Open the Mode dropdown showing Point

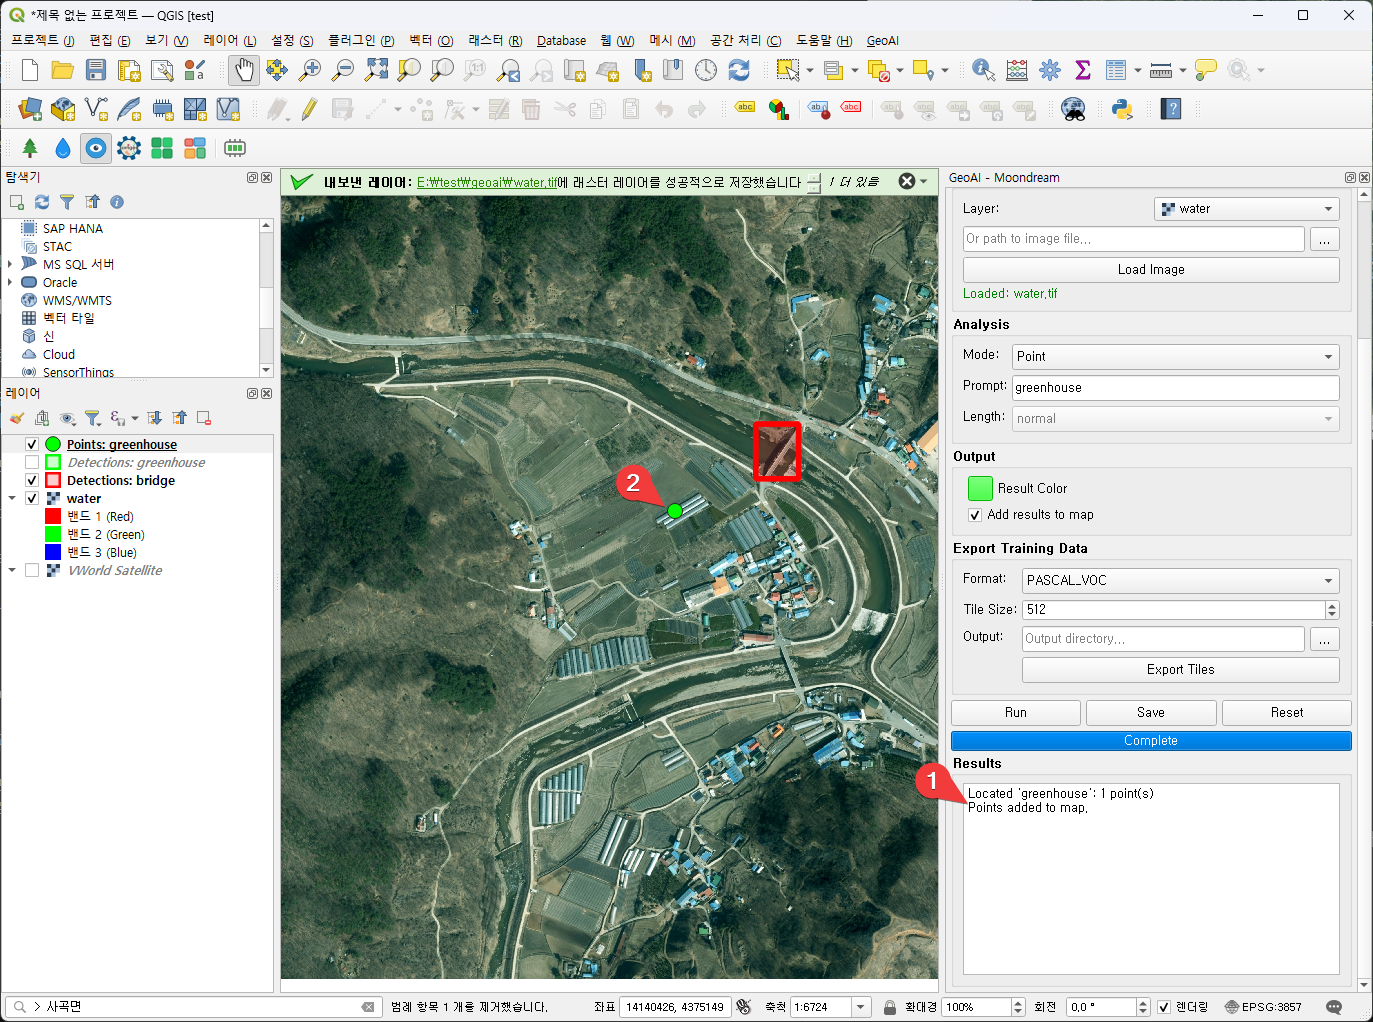(x=1175, y=357)
